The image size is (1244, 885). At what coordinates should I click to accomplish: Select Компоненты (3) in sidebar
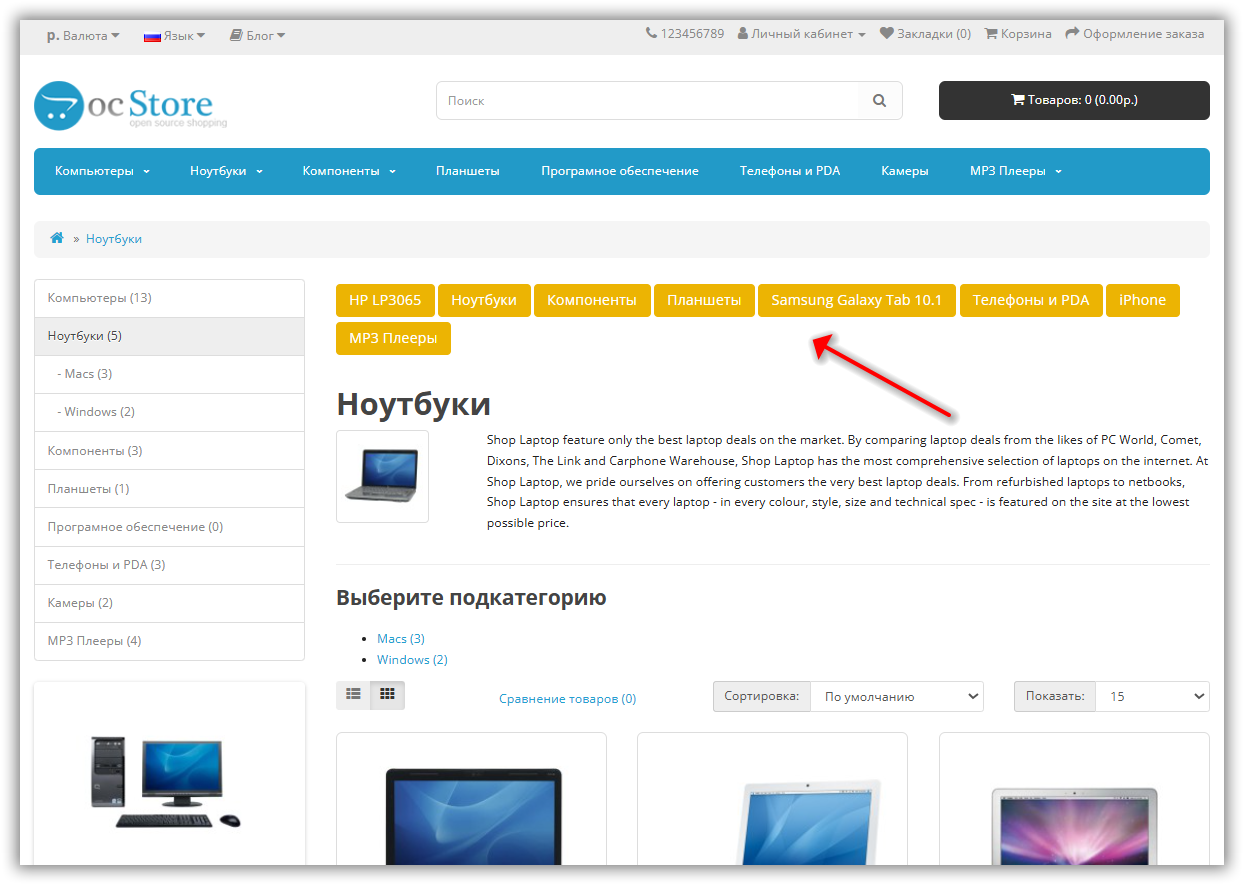coord(169,451)
